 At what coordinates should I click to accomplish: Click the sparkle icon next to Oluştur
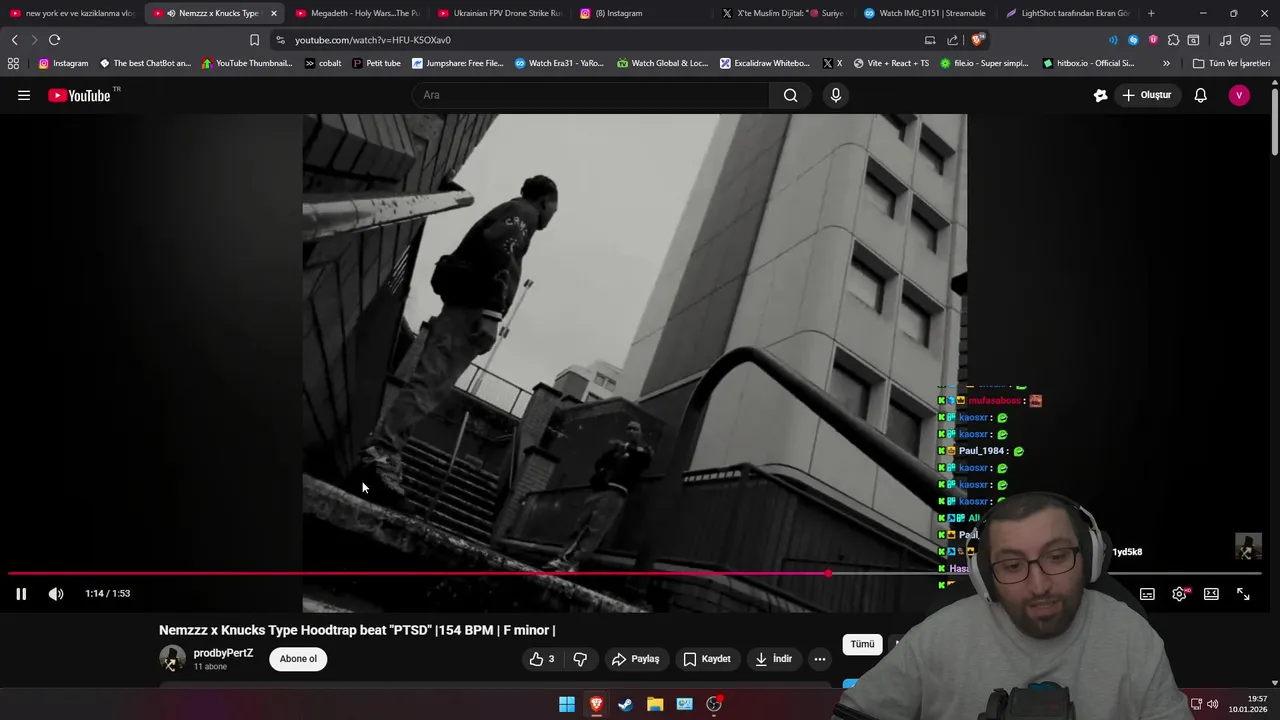point(1100,95)
